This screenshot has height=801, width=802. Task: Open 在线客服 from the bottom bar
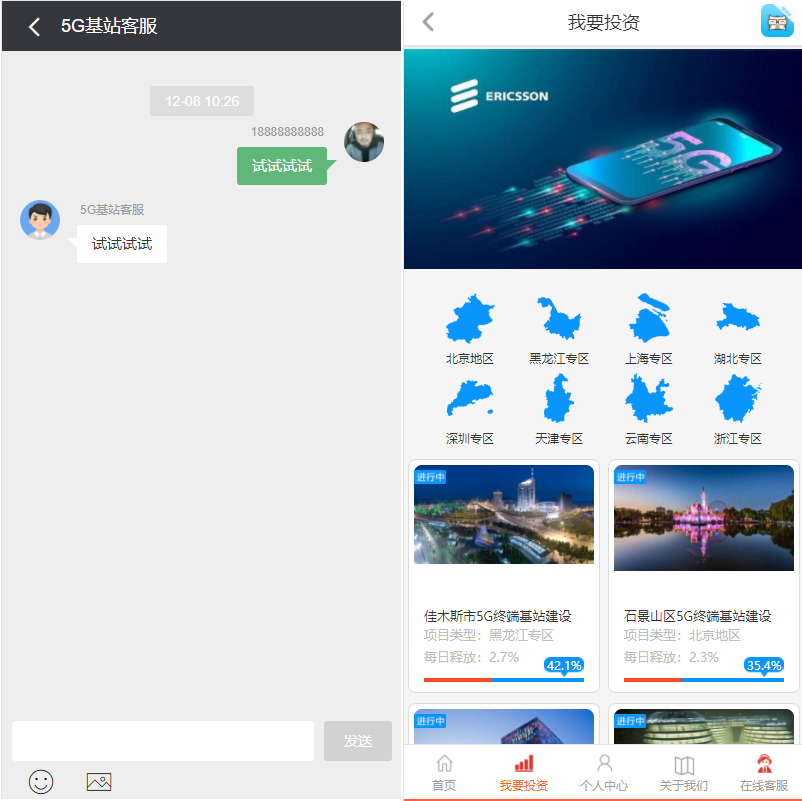764,773
